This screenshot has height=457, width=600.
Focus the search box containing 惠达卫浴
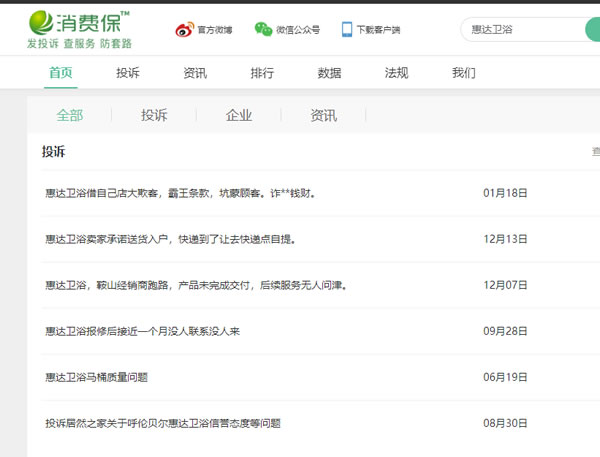point(520,30)
